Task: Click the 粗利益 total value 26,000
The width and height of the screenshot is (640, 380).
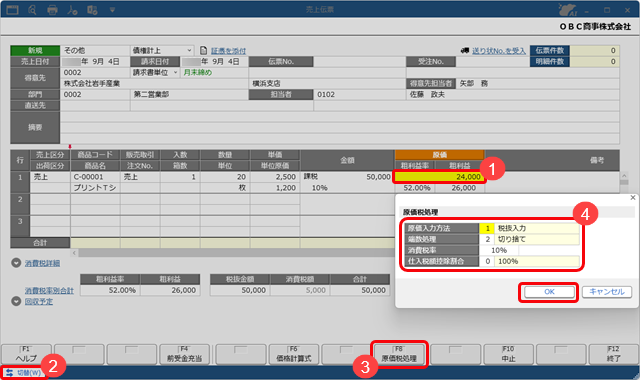Action: pyautogui.click(x=170, y=290)
